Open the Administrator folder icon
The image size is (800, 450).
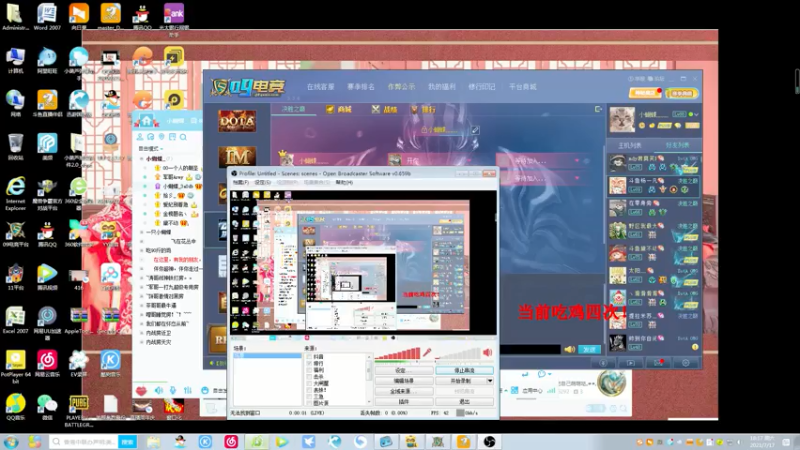pyautogui.click(x=15, y=17)
